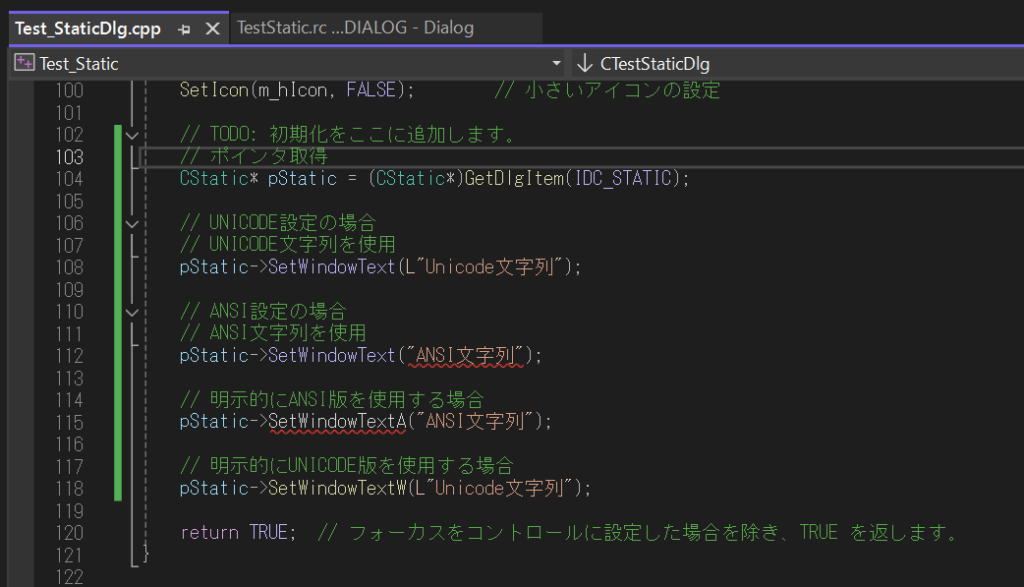
Task: Collapse the UNICODE設定 comment block at line 106
Action: click(x=132, y=222)
